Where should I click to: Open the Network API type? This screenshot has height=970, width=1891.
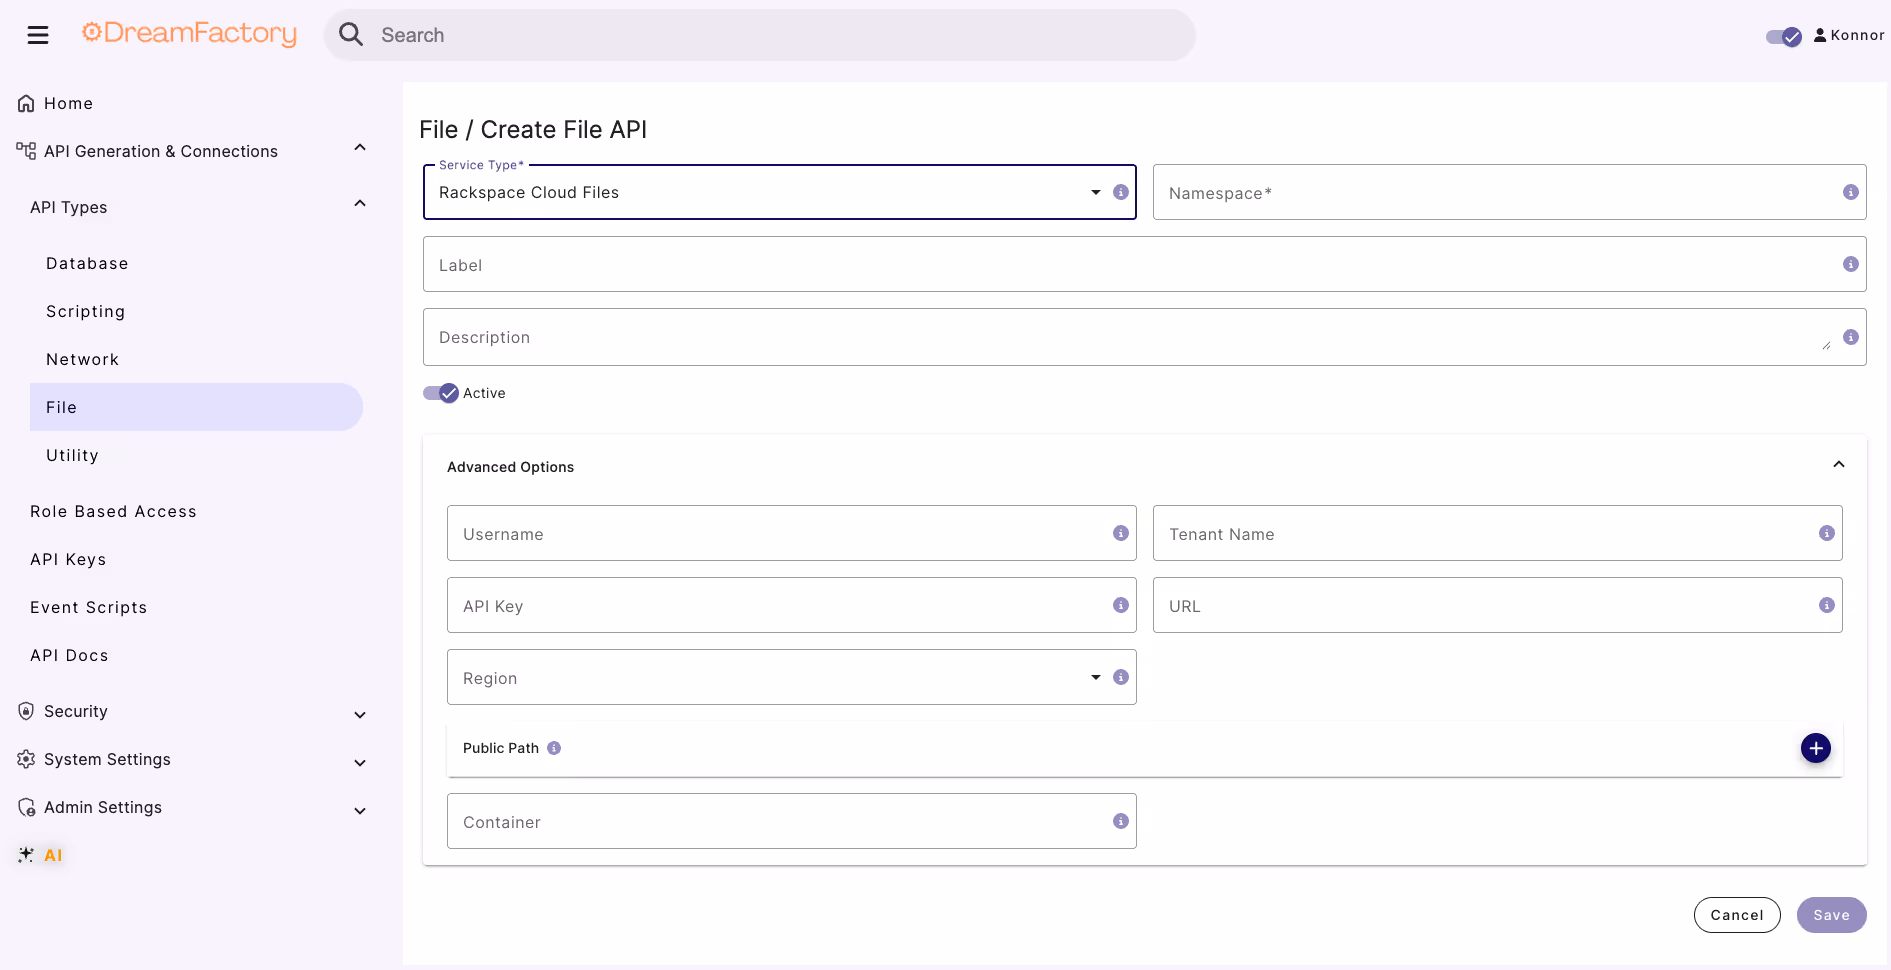[196, 359]
